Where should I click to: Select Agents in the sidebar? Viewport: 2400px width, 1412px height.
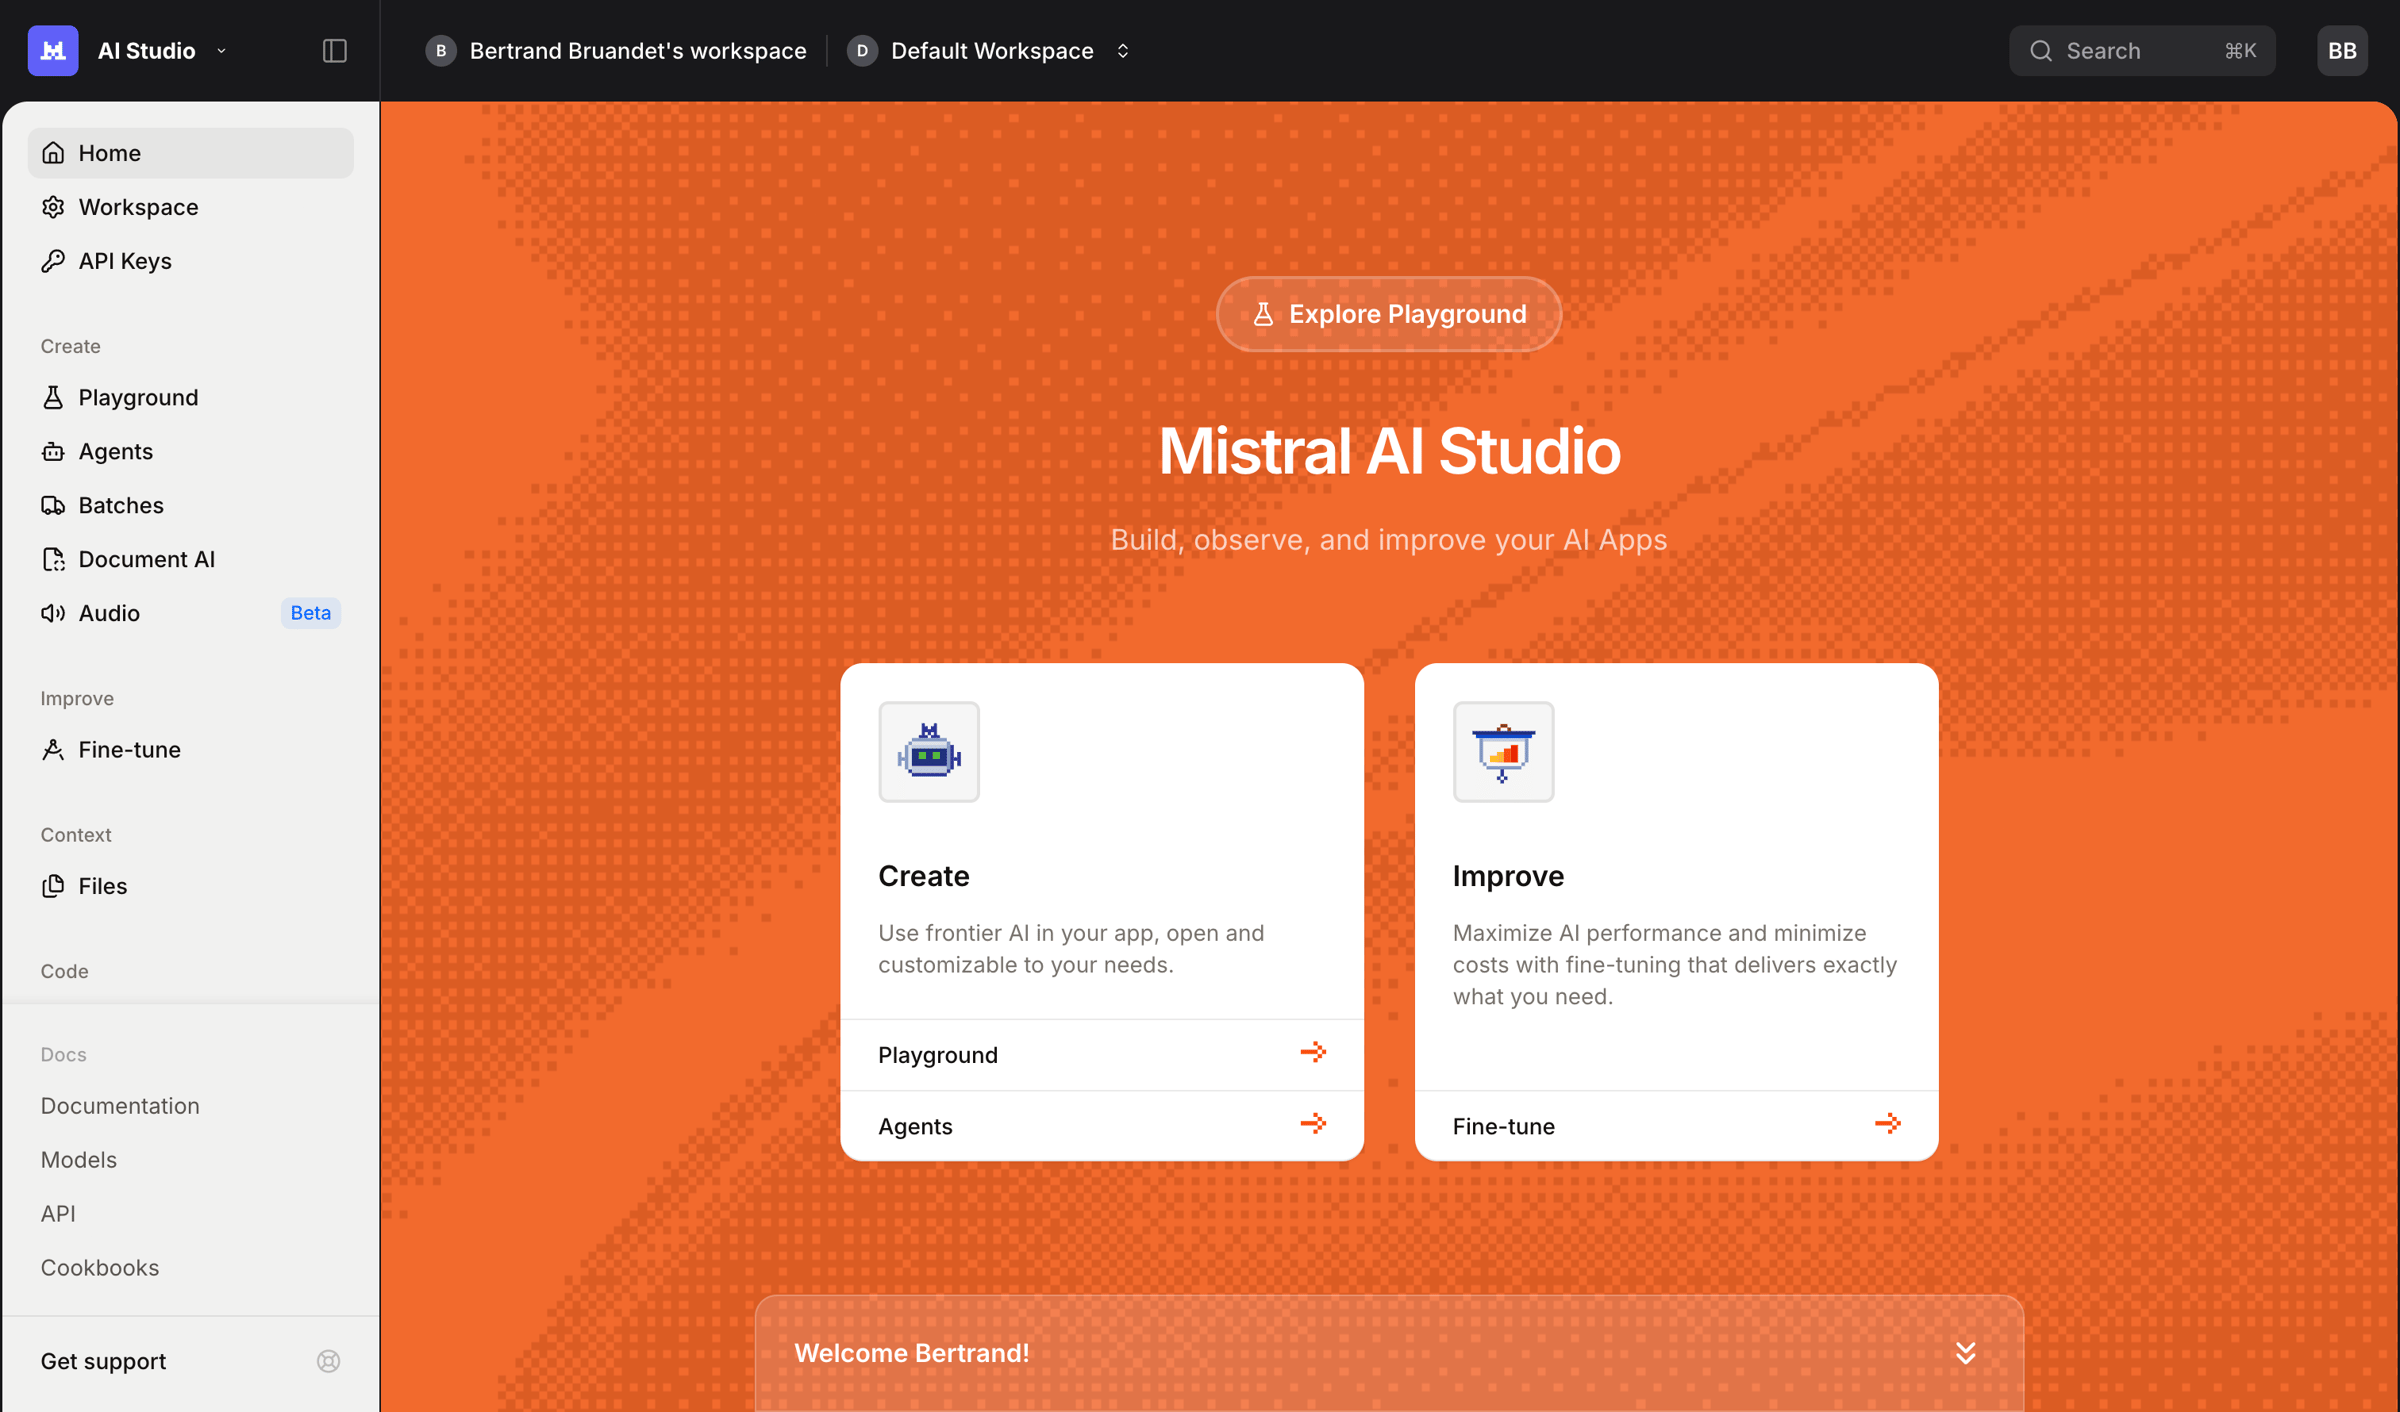190,451
